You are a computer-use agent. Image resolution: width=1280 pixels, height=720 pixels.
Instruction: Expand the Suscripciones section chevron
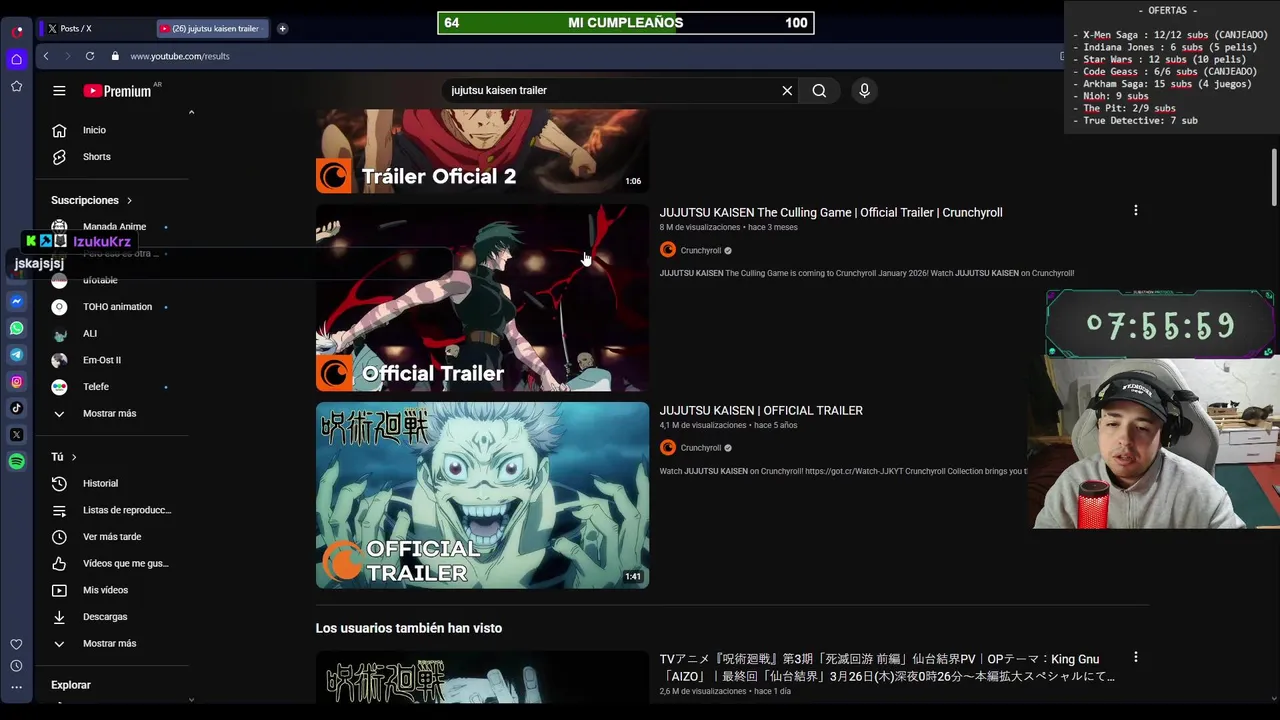tap(129, 200)
